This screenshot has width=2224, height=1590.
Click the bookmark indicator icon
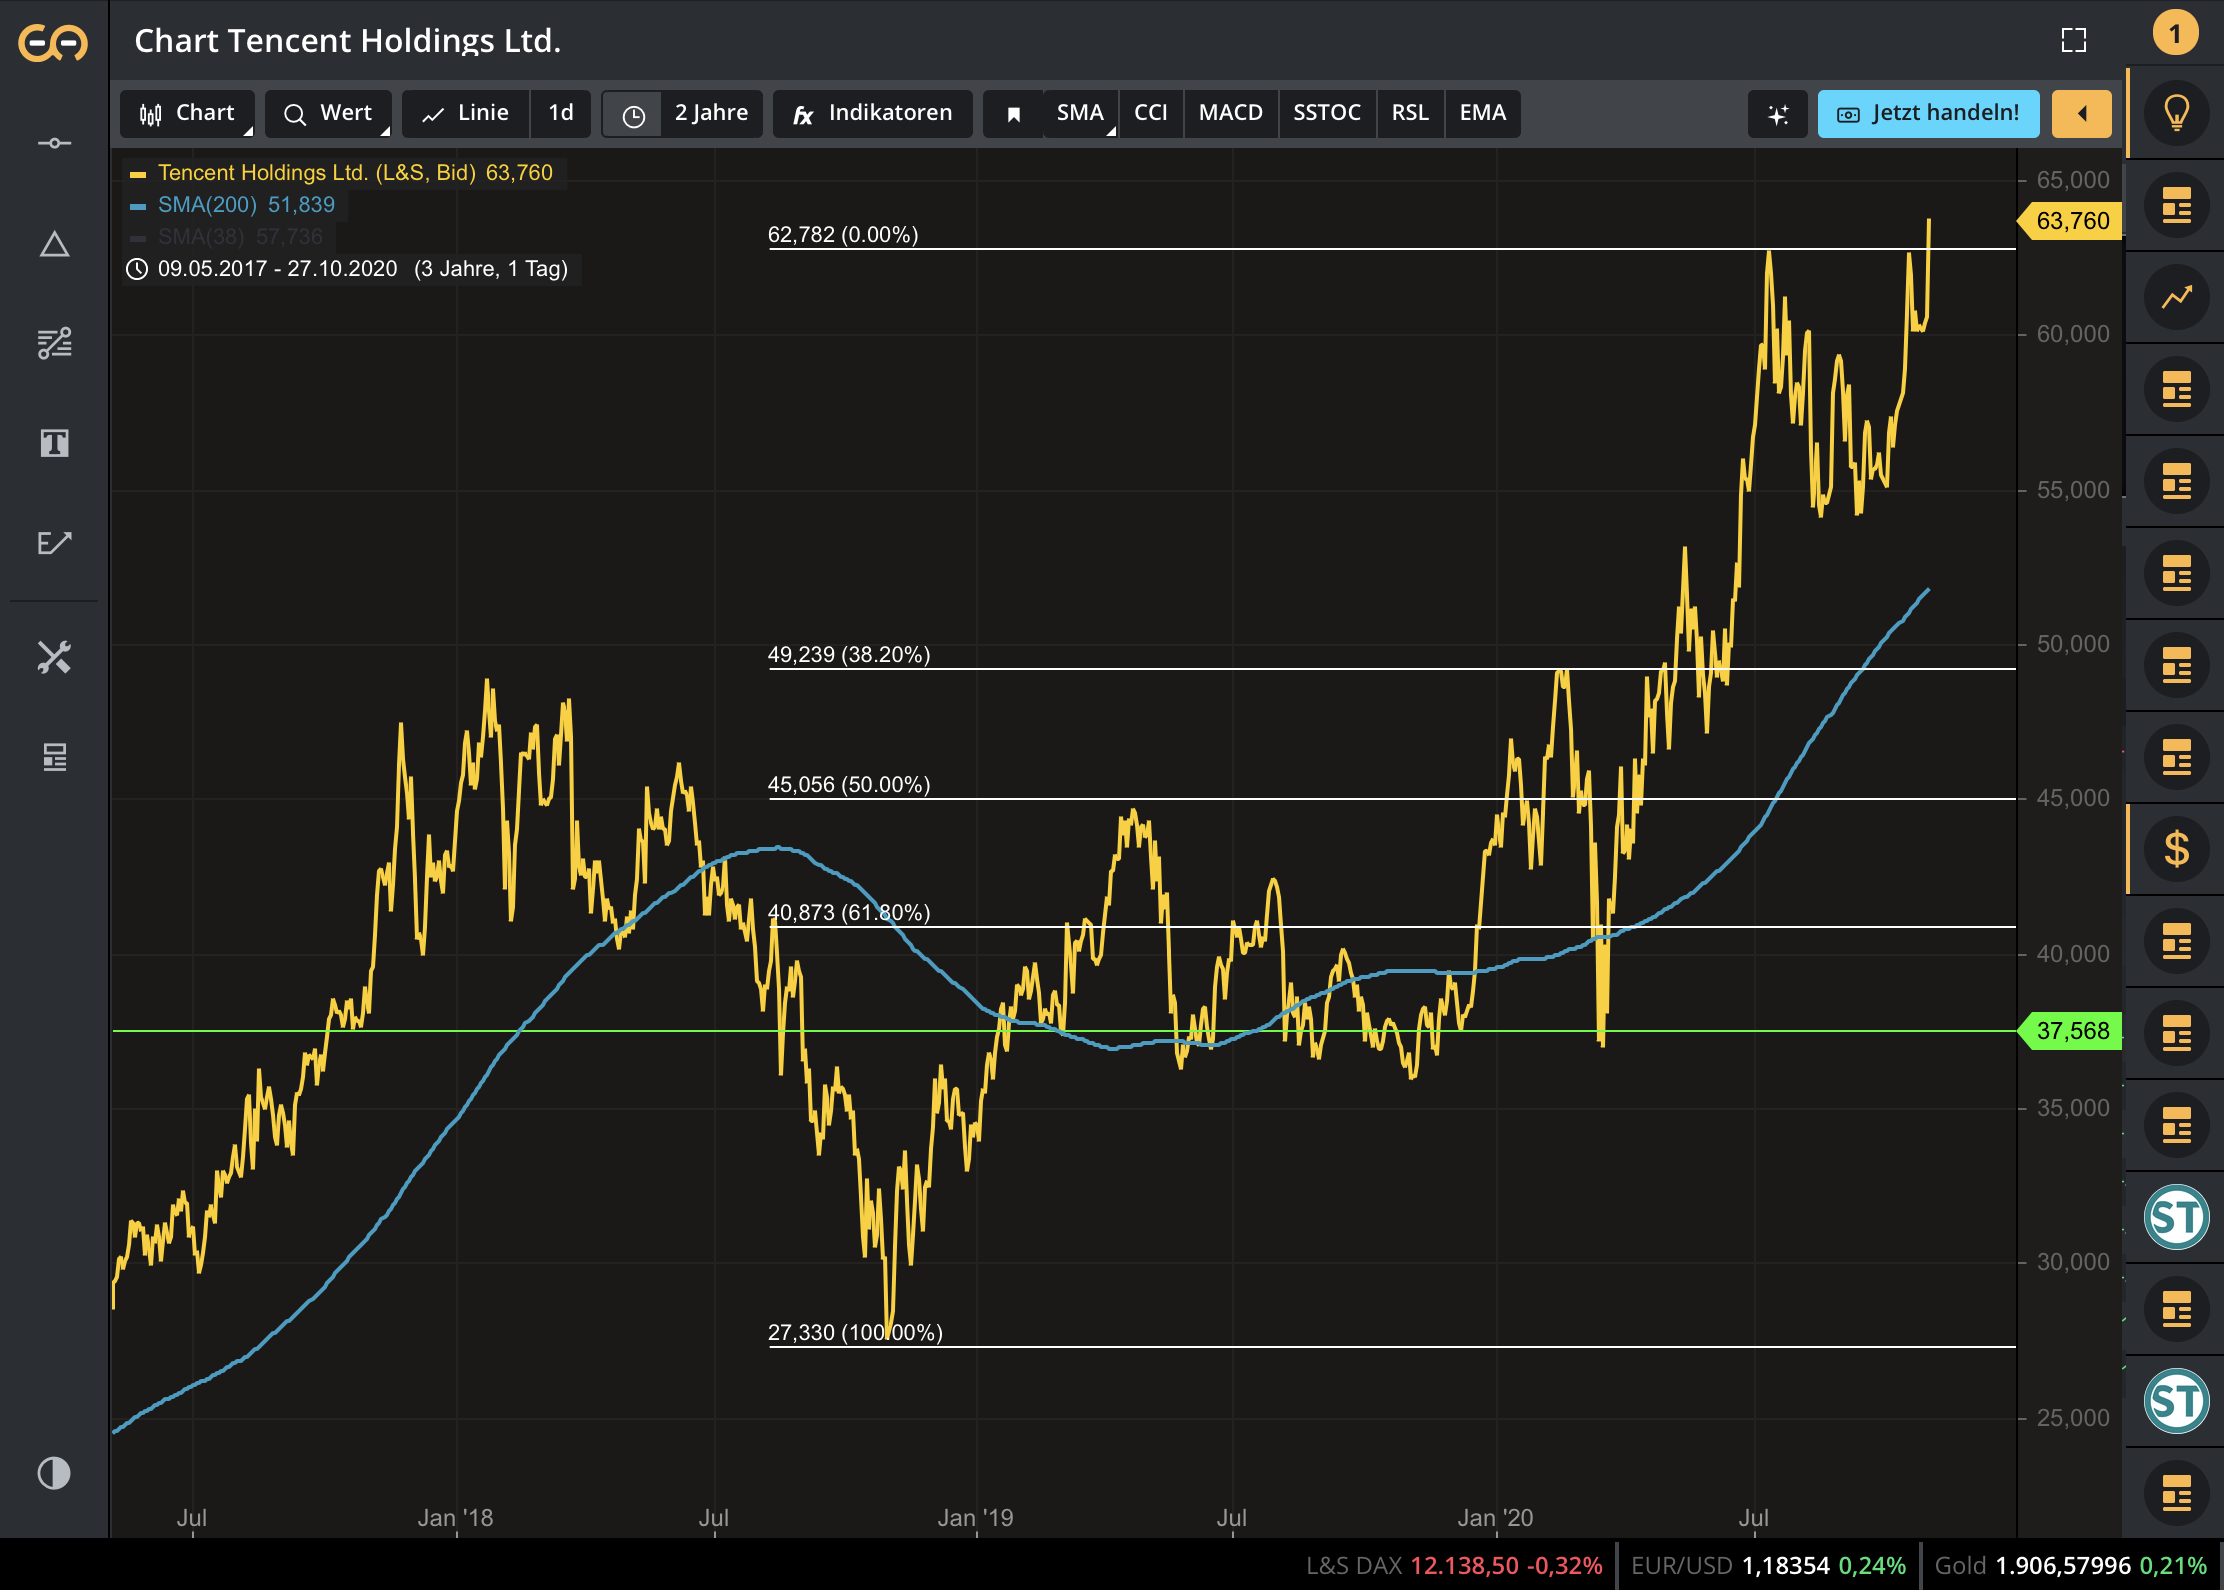pyautogui.click(x=1013, y=114)
